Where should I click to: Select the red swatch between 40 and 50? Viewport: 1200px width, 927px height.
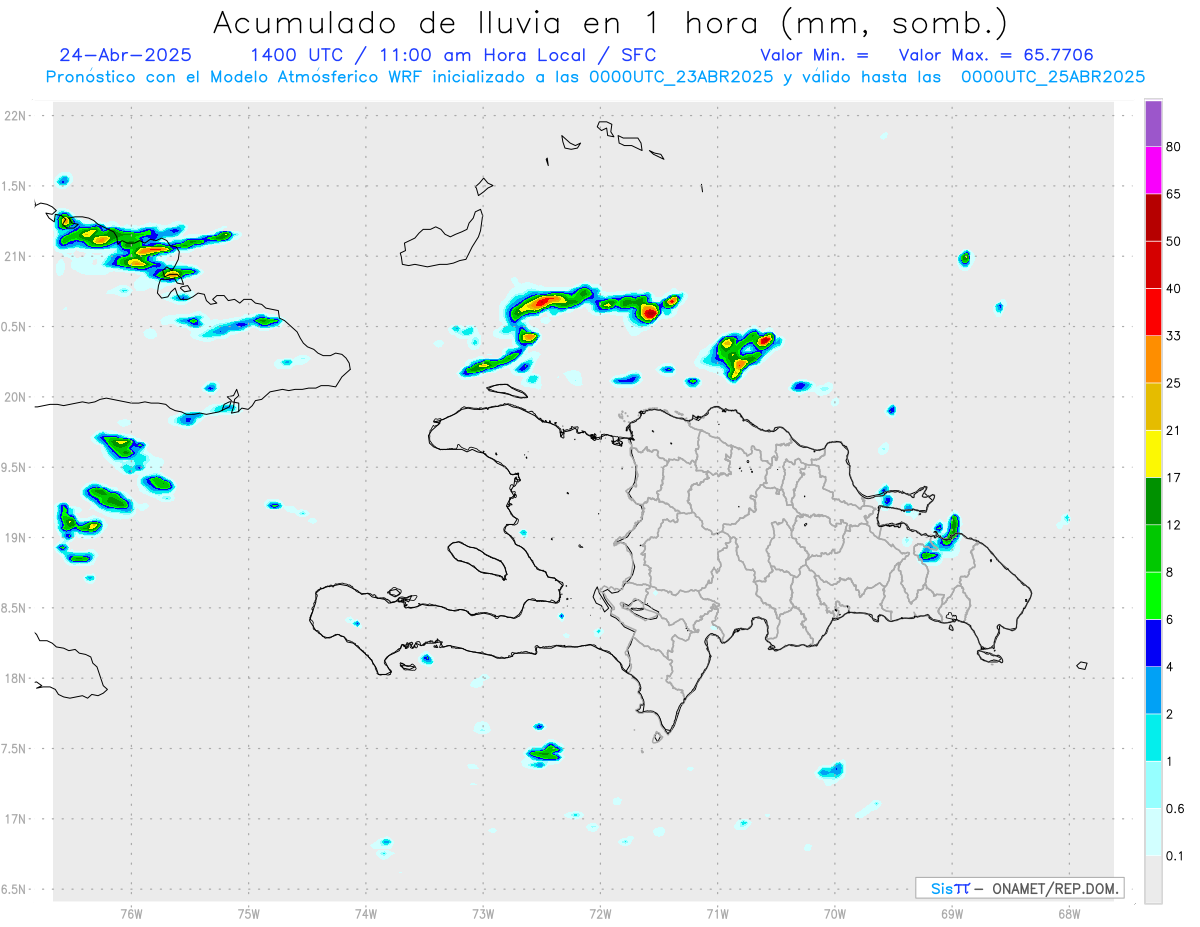tap(1153, 265)
